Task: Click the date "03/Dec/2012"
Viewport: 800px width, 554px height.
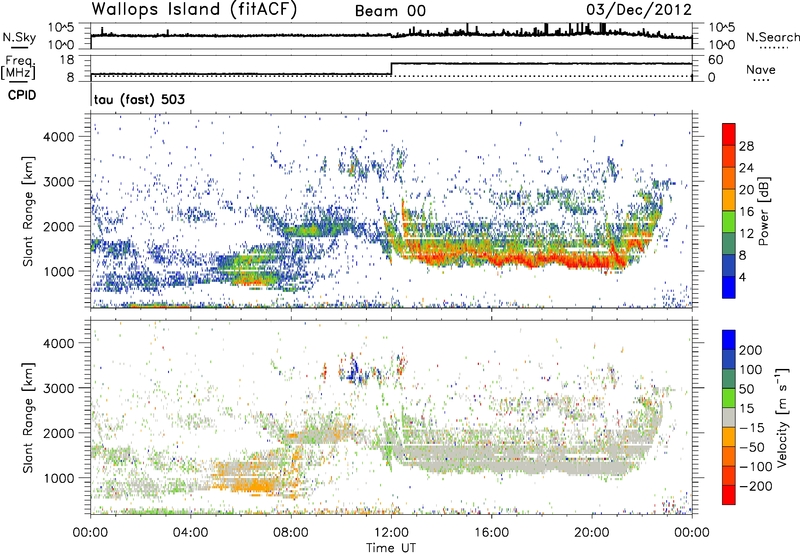Action: click(x=639, y=10)
